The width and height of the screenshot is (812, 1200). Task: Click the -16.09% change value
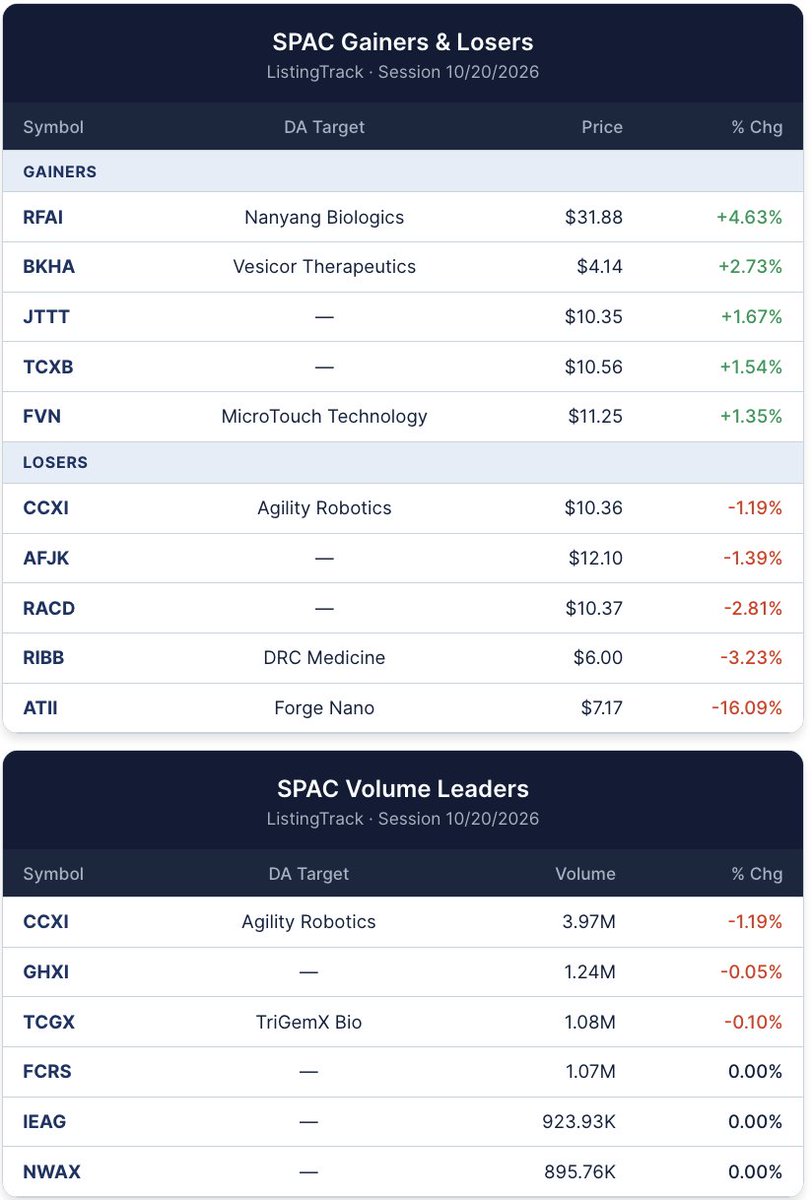pos(747,708)
